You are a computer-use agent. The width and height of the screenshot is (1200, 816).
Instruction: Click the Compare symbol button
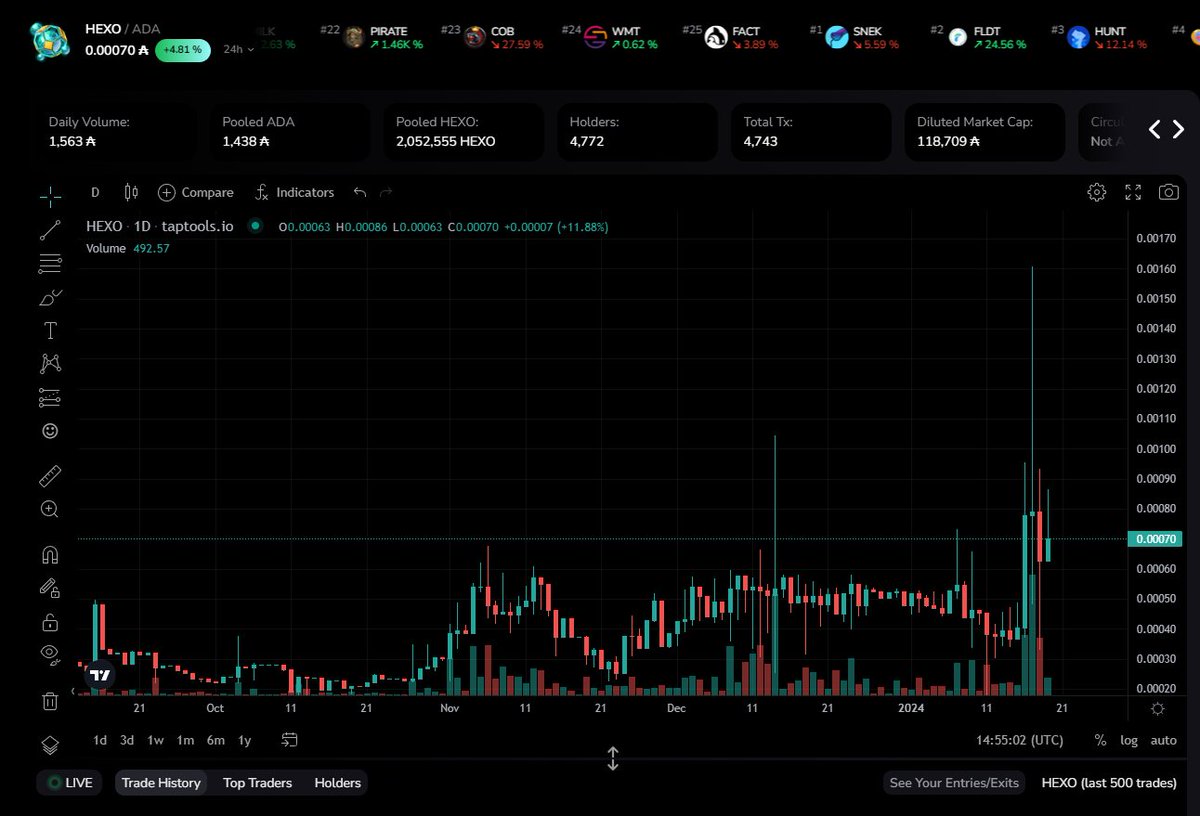196,192
